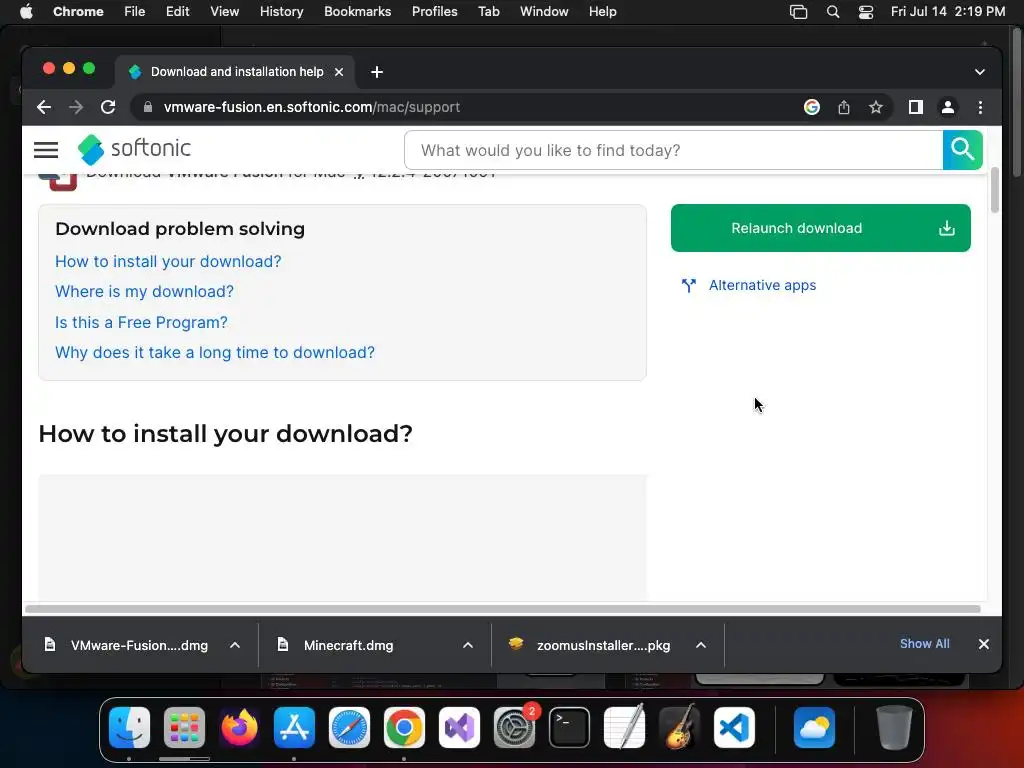Expand the Minecraft.dmg options chevron

pyautogui.click(x=468, y=645)
